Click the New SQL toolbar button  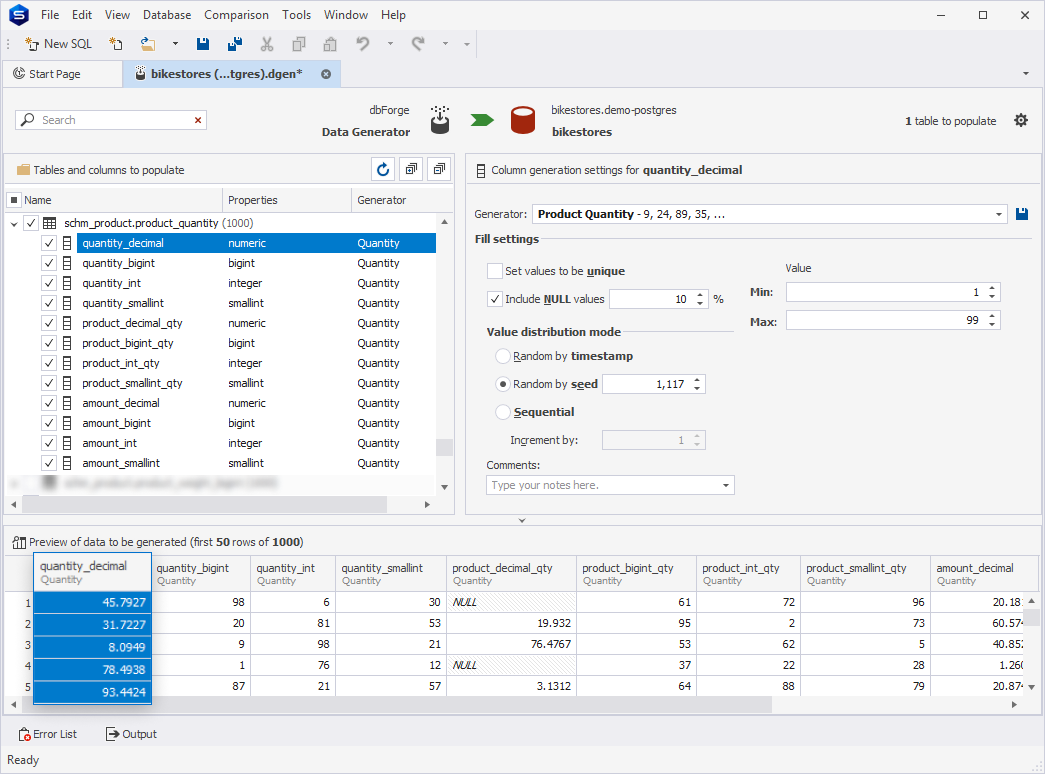coord(58,44)
